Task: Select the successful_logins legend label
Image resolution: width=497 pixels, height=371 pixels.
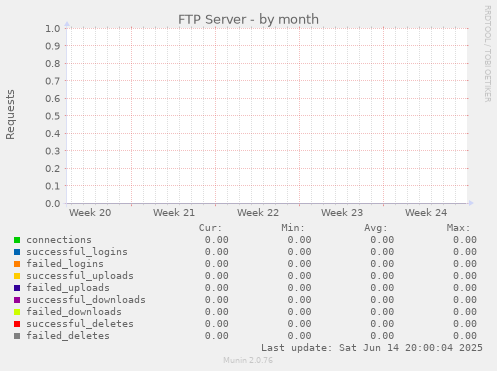Action: click(x=77, y=252)
